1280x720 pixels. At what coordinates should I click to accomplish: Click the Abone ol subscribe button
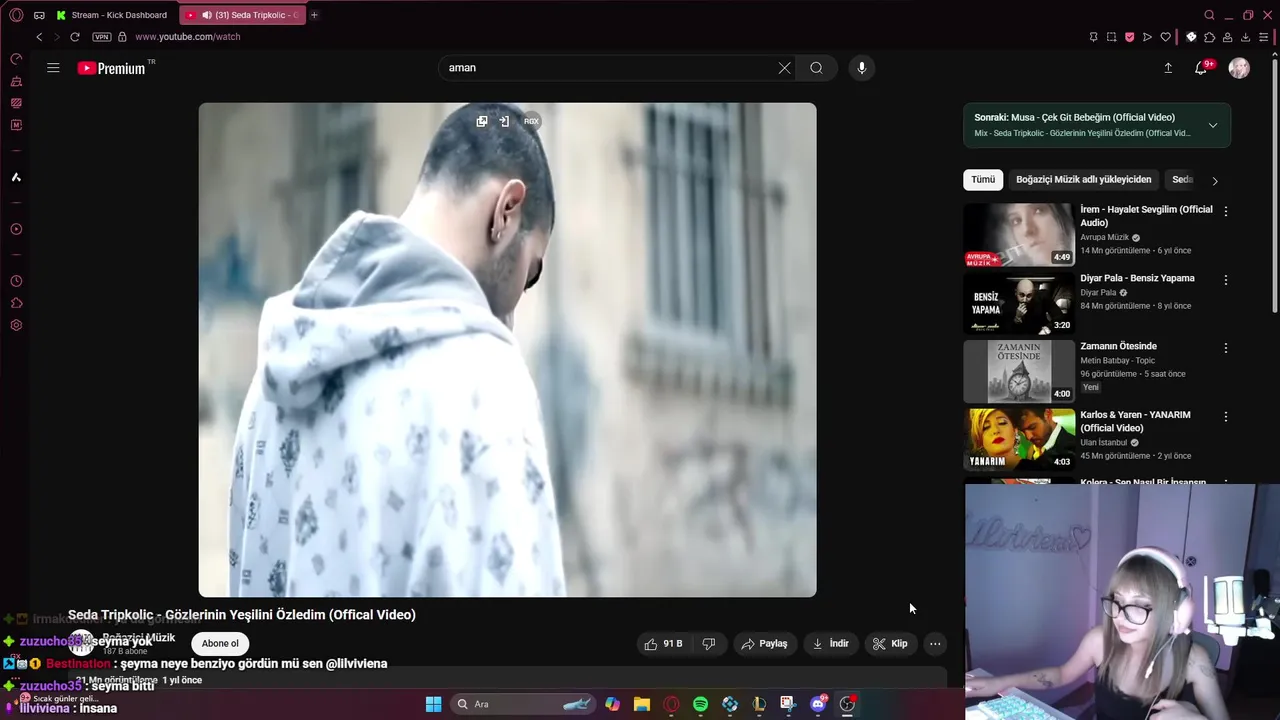coord(220,644)
